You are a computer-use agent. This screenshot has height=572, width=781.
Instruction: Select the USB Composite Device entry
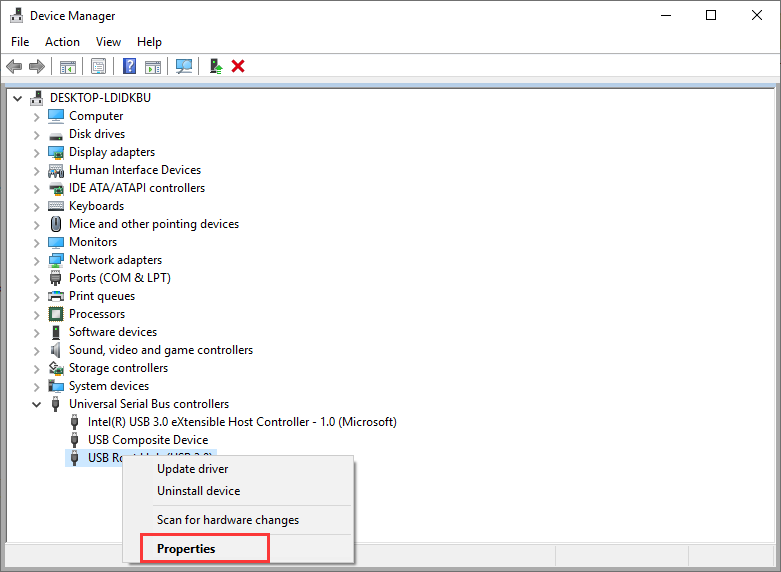pyautogui.click(x=148, y=440)
